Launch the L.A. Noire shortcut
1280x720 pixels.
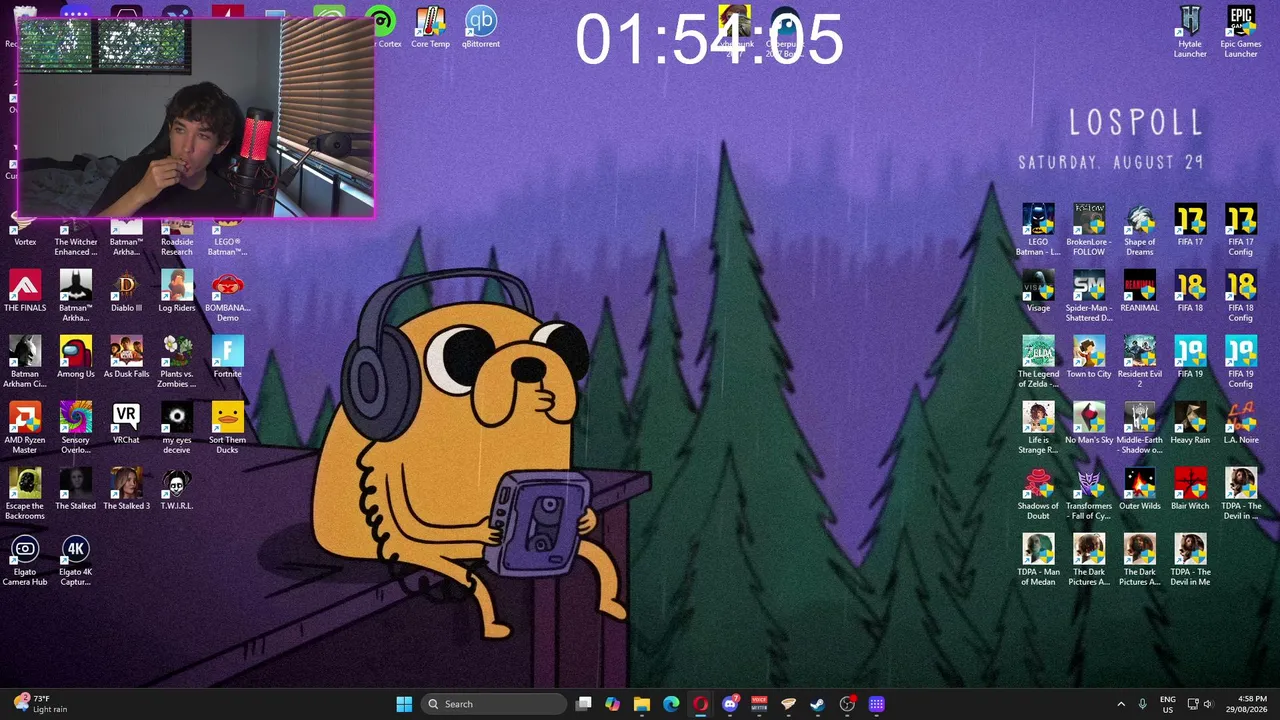(x=1241, y=424)
